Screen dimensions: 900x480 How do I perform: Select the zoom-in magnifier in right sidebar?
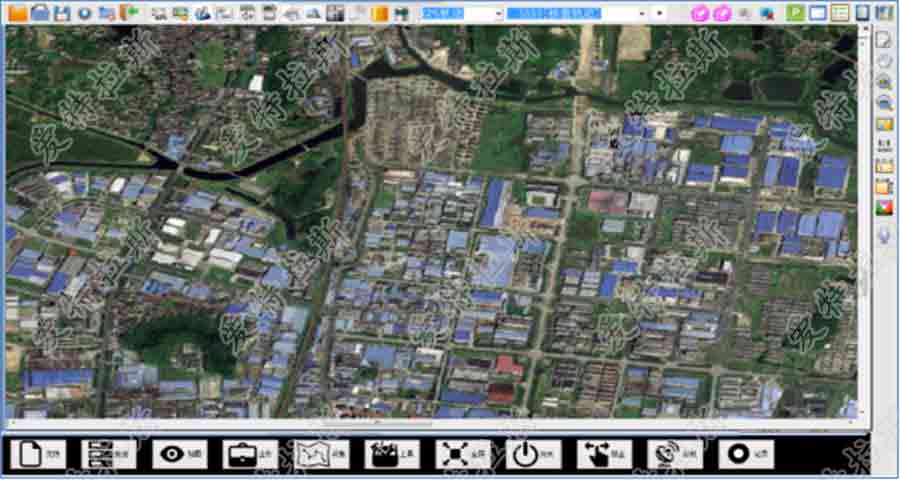coord(884,82)
